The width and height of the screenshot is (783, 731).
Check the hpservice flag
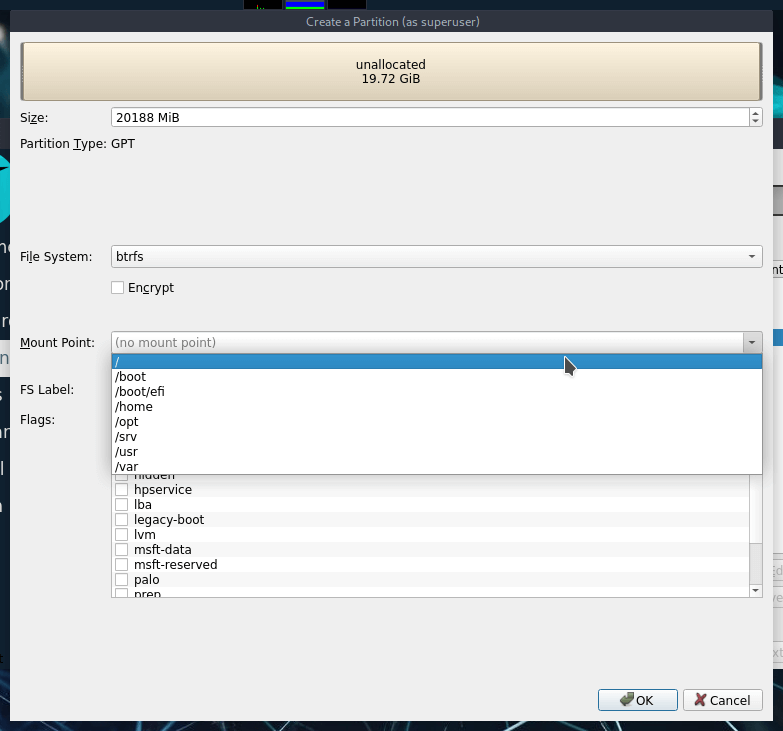(121, 490)
